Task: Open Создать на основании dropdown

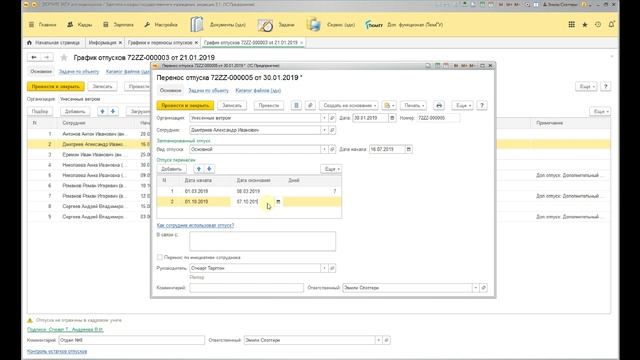Action: pos(349,105)
